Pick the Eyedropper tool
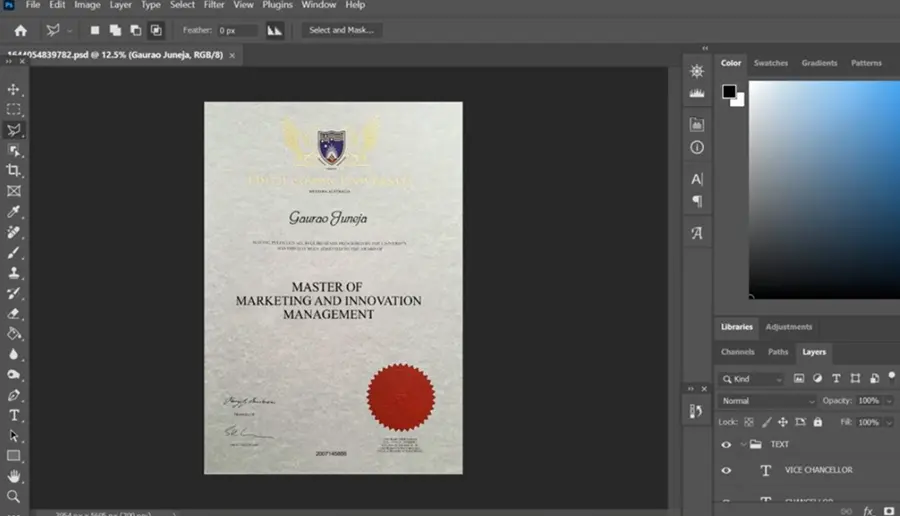Image resolution: width=900 pixels, height=516 pixels. 13,211
